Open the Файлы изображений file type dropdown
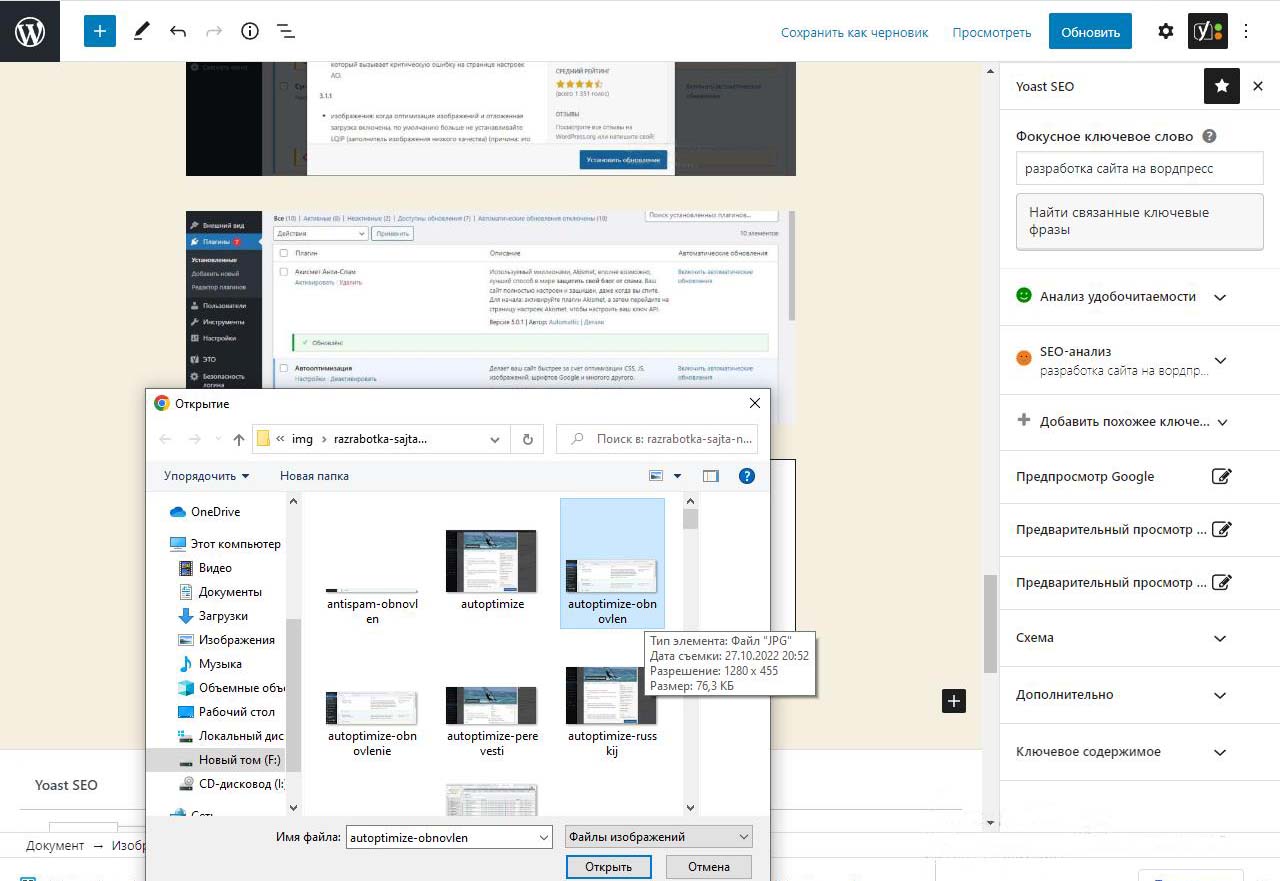1280x881 pixels. [658, 837]
